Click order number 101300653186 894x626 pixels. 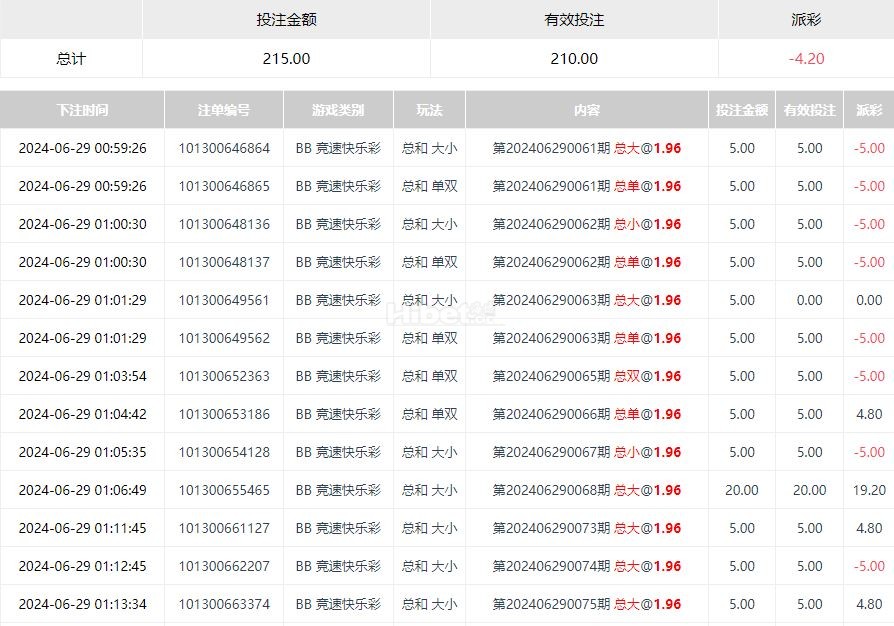coord(224,414)
